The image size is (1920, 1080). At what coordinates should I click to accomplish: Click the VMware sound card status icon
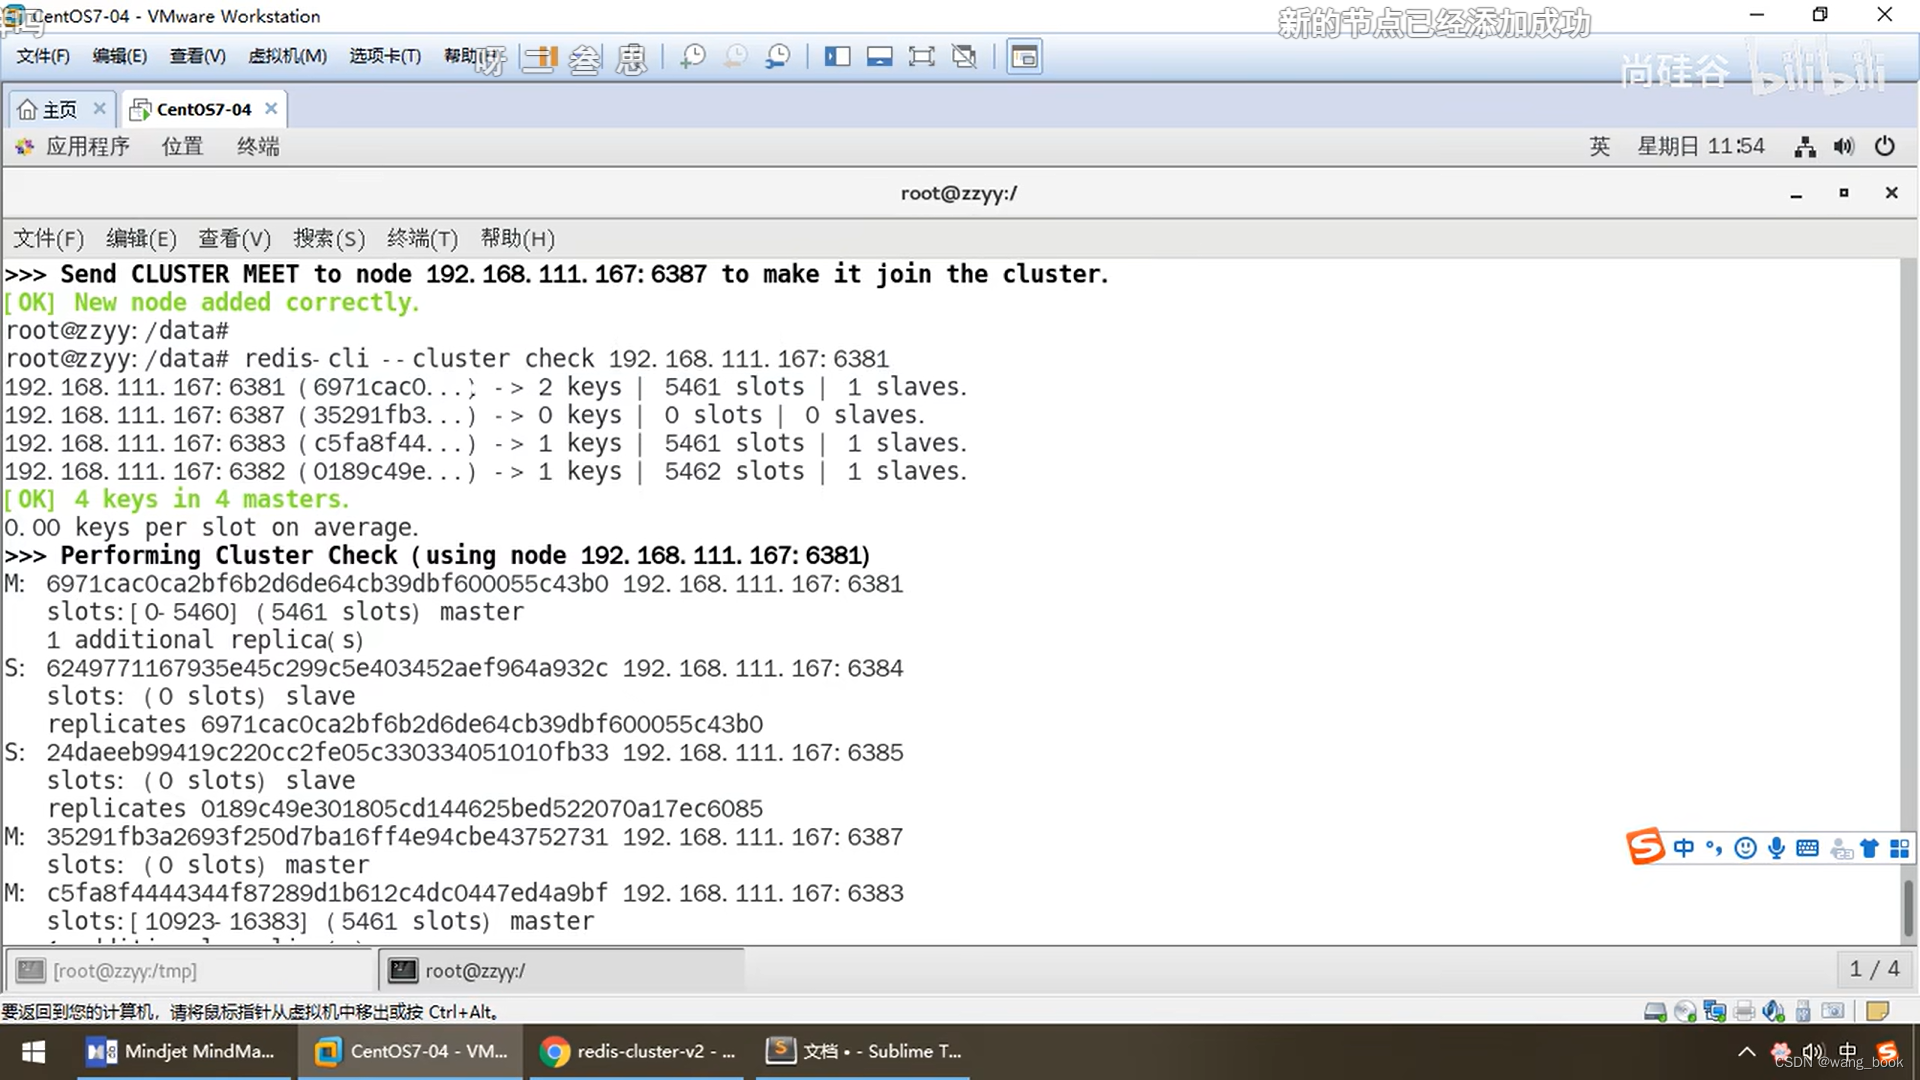[1773, 1012]
